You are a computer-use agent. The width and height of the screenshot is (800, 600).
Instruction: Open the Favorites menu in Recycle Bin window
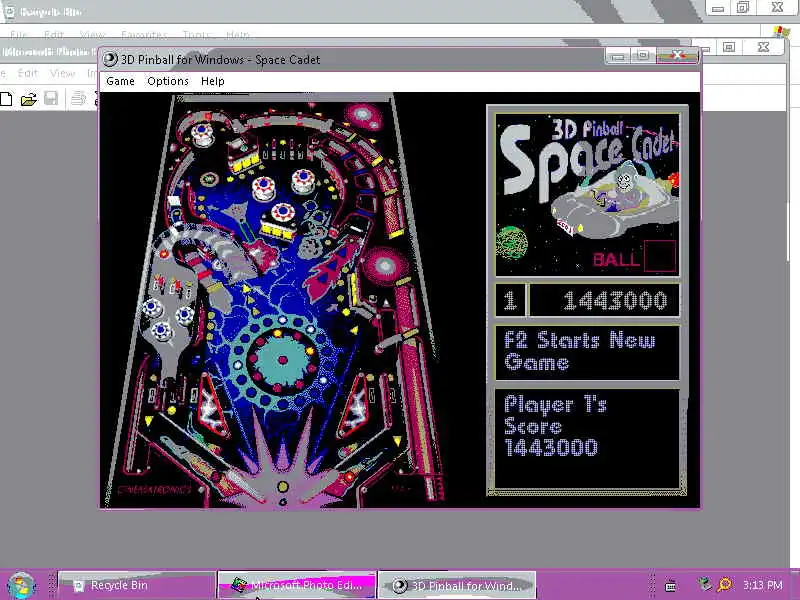[x=144, y=35]
